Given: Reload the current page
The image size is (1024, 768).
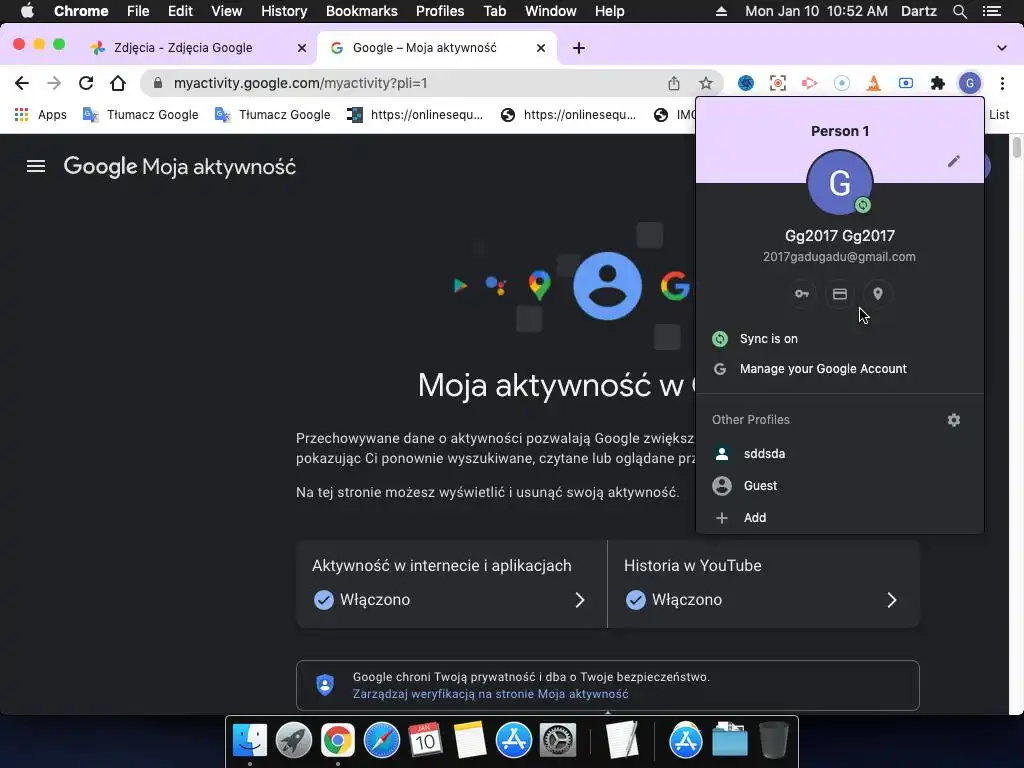Looking at the screenshot, I should pyautogui.click(x=86, y=83).
